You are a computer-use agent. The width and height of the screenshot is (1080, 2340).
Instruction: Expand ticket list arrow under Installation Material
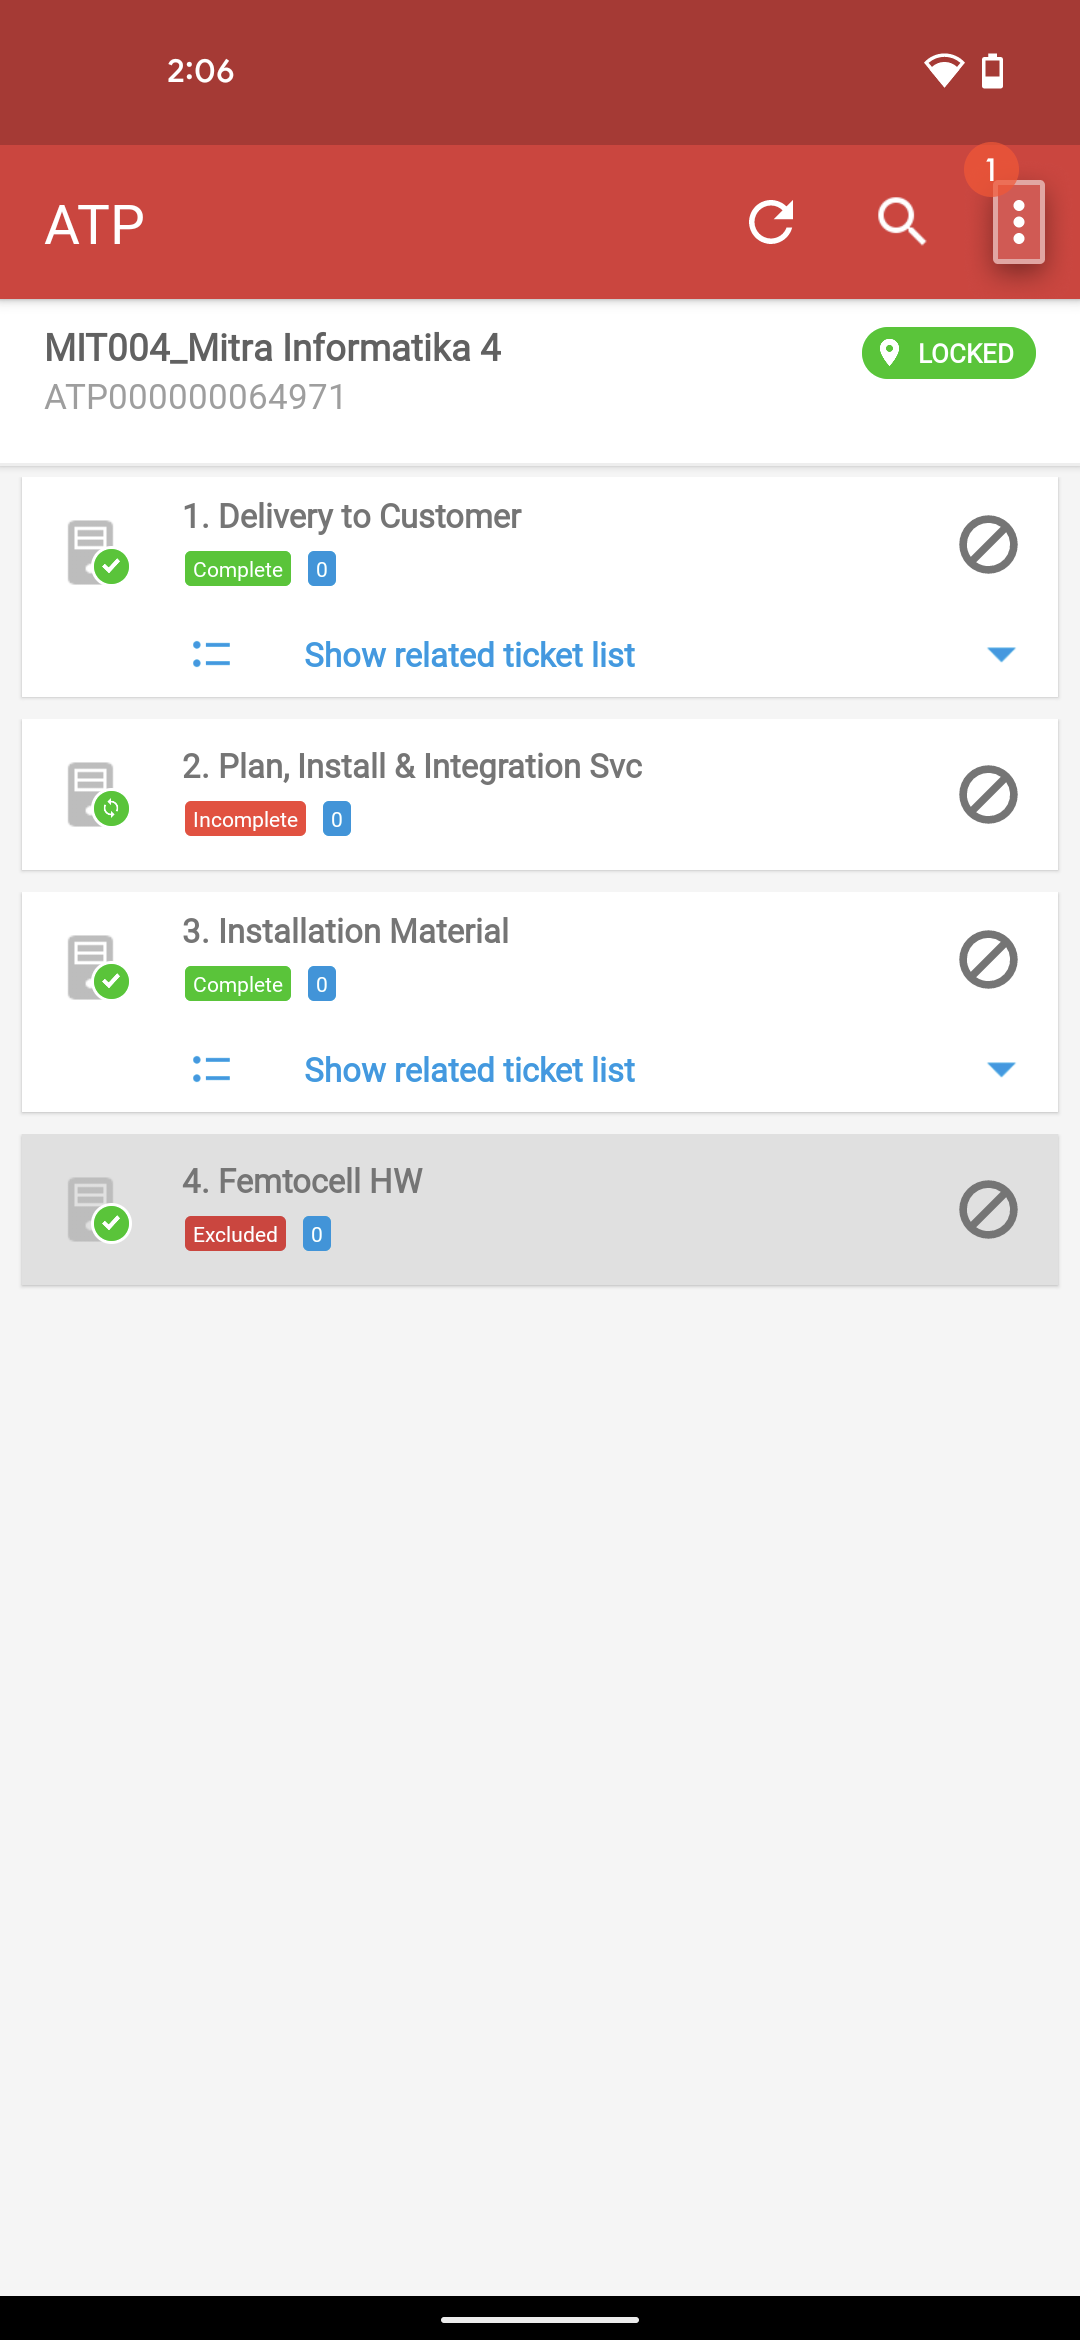(1001, 1069)
